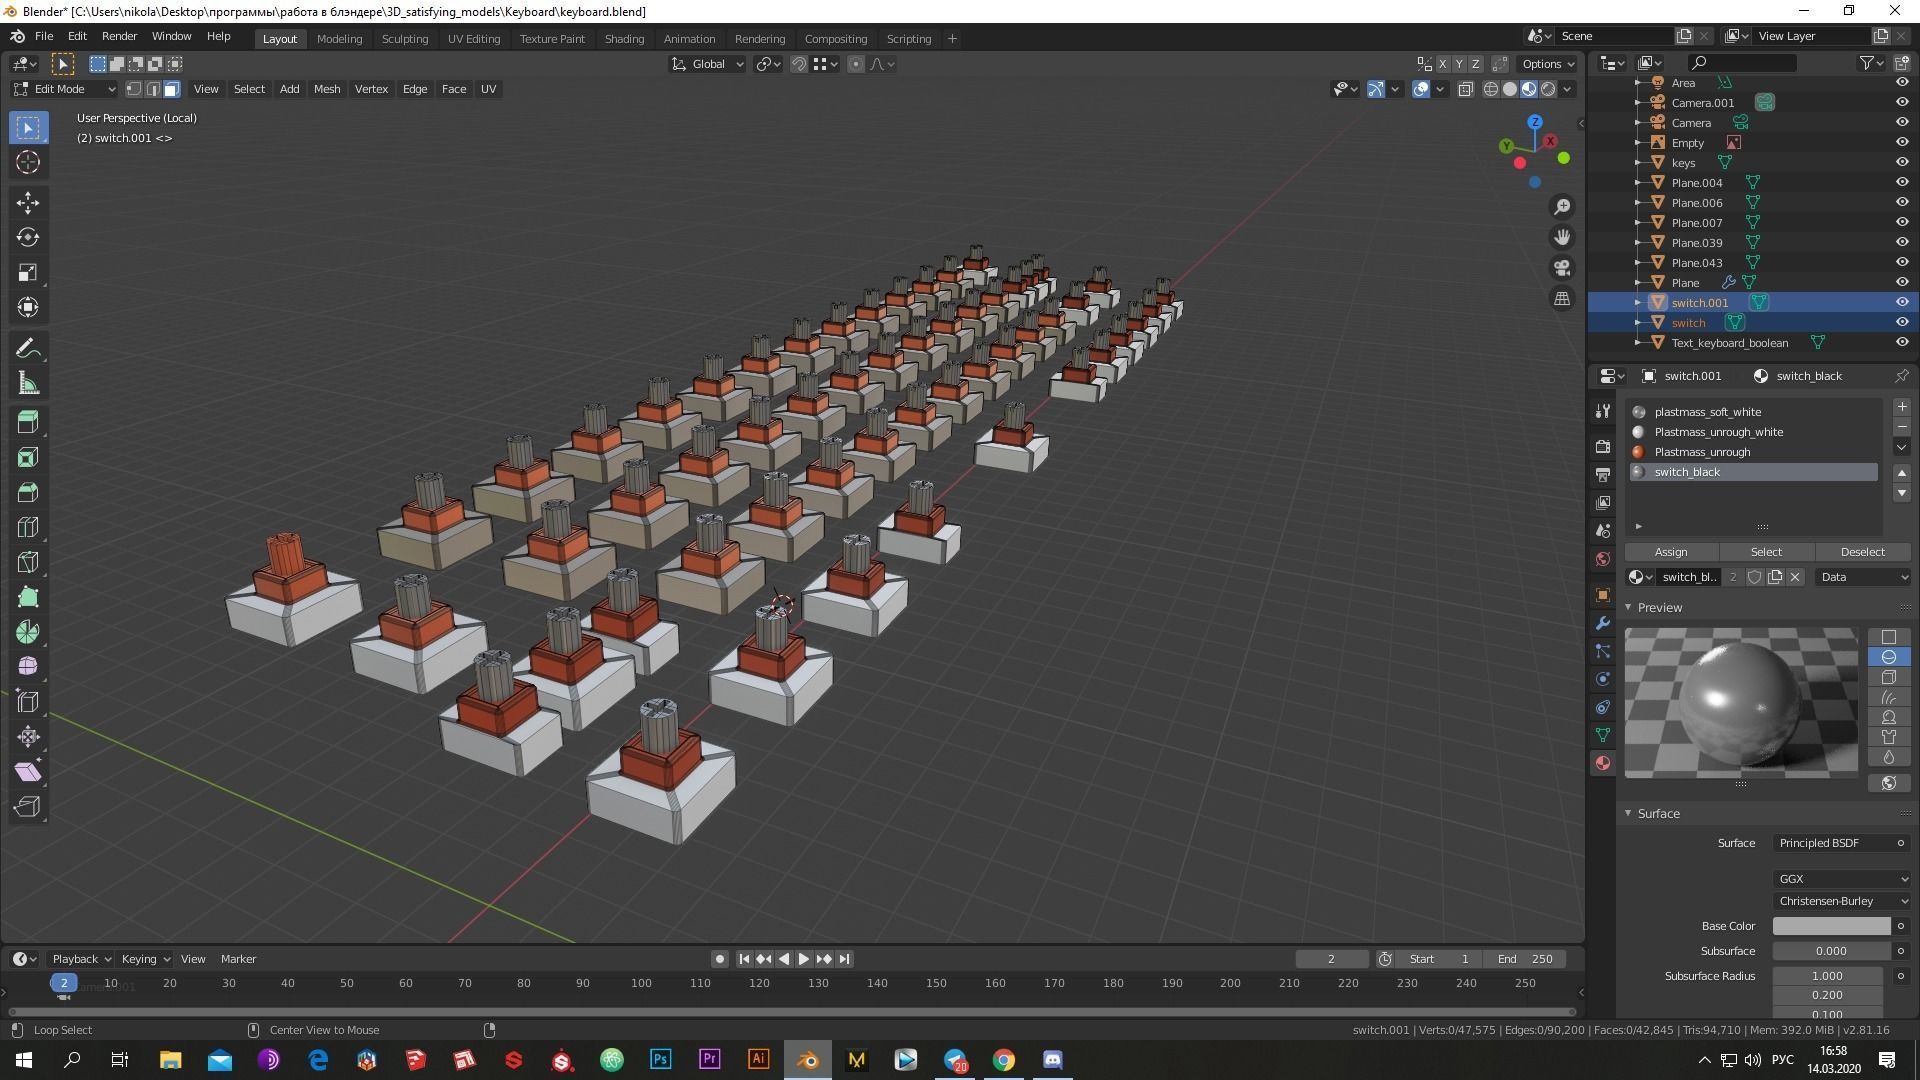Toggle camera view with the camera gizmo
The image size is (1920, 1080).
pyautogui.click(x=1562, y=268)
